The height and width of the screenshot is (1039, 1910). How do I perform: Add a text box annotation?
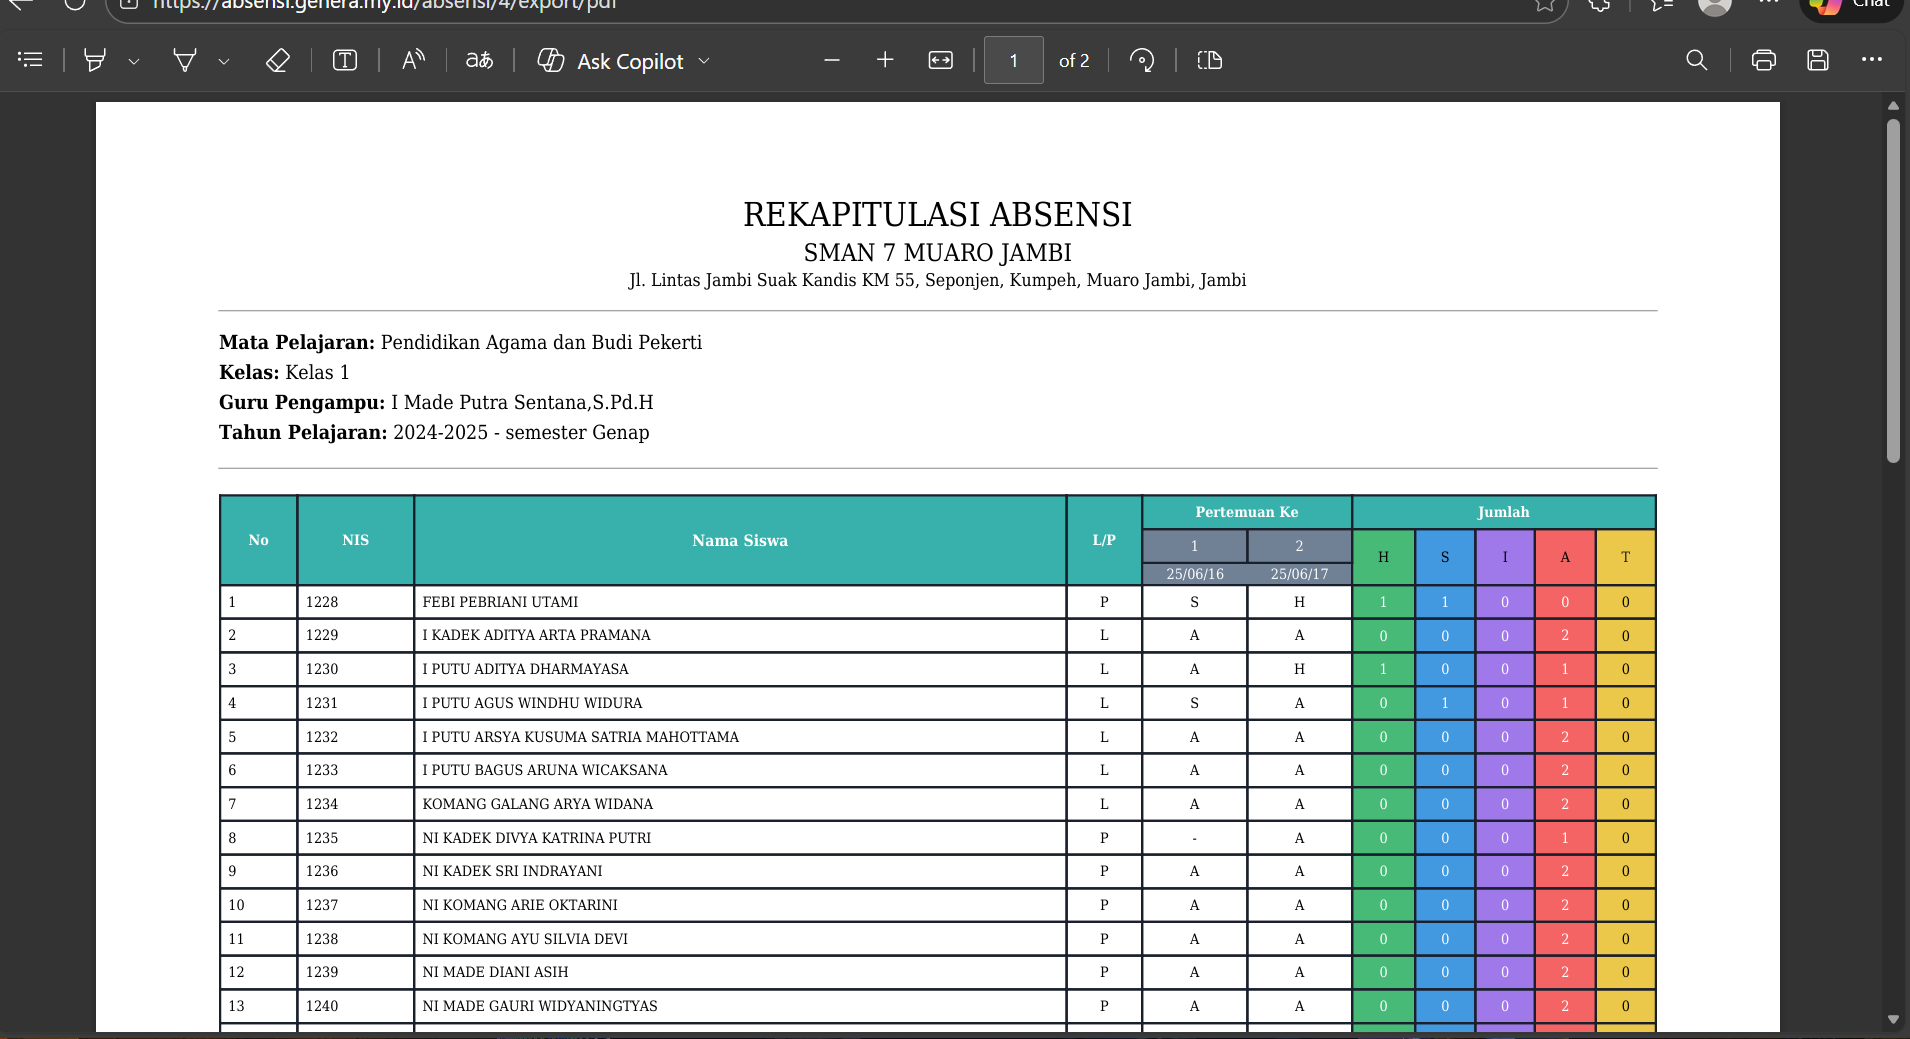[x=345, y=60]
